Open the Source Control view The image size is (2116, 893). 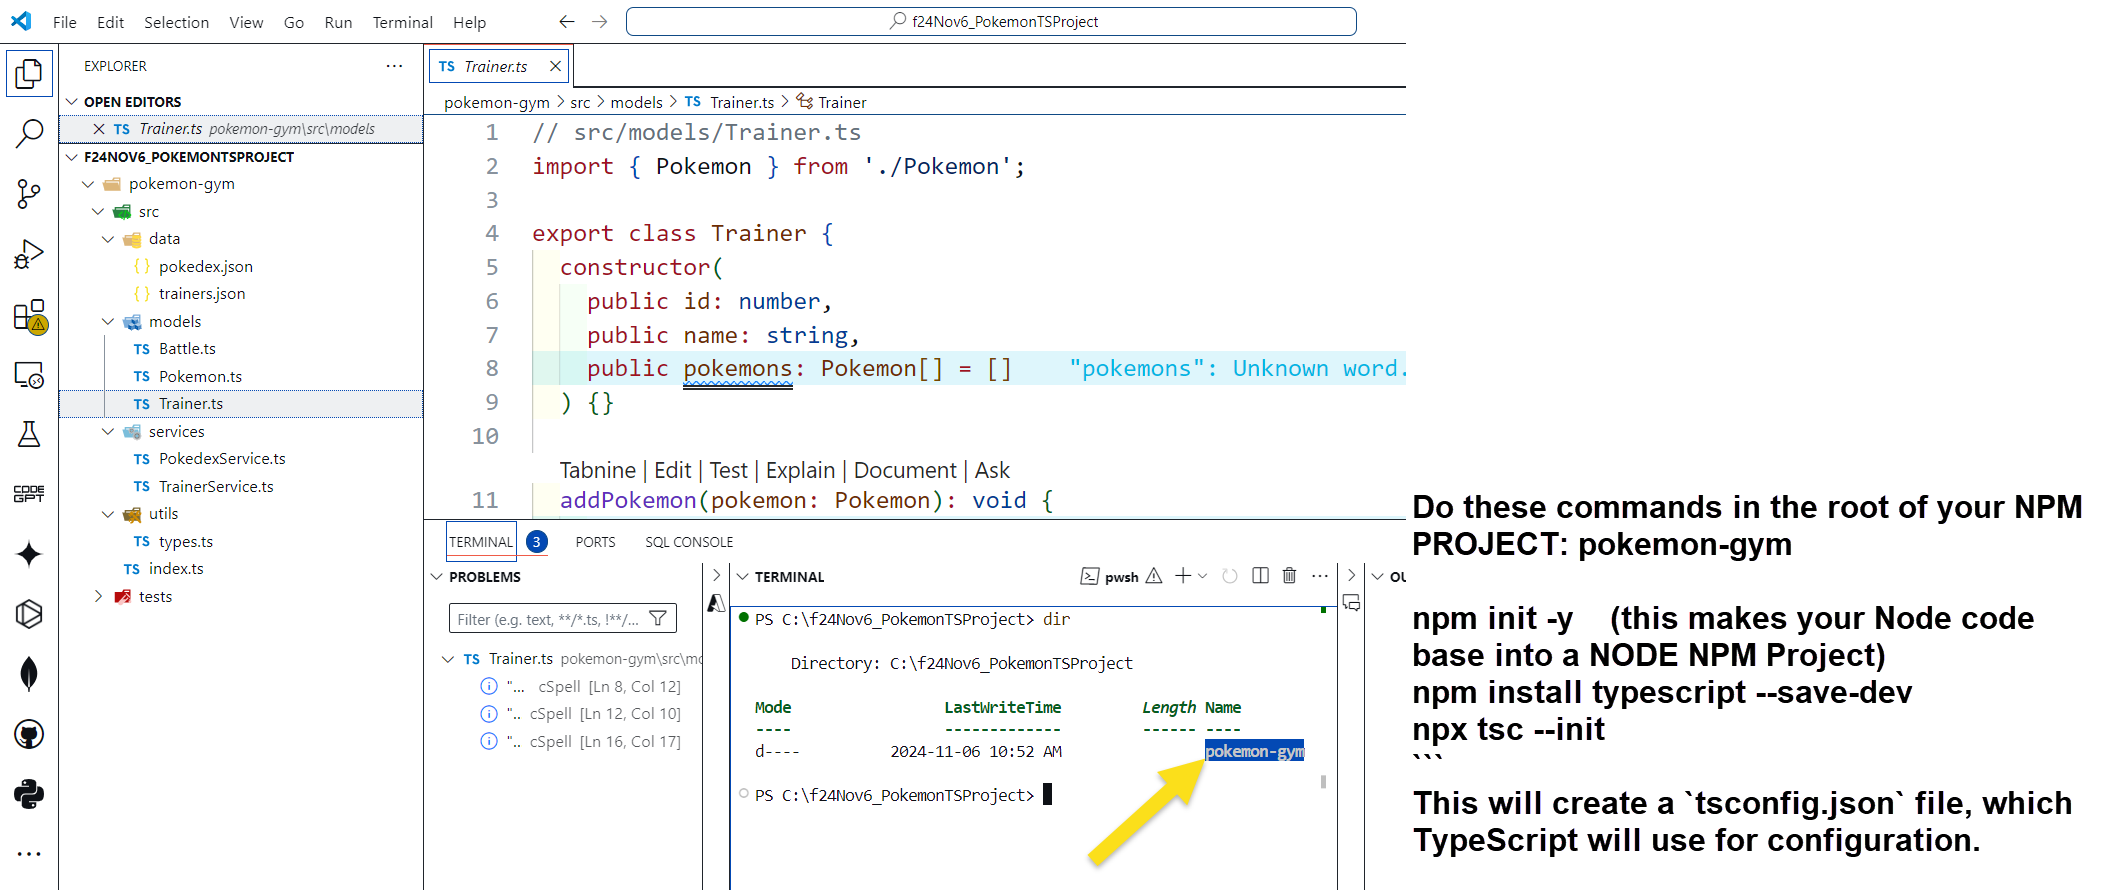29,194
